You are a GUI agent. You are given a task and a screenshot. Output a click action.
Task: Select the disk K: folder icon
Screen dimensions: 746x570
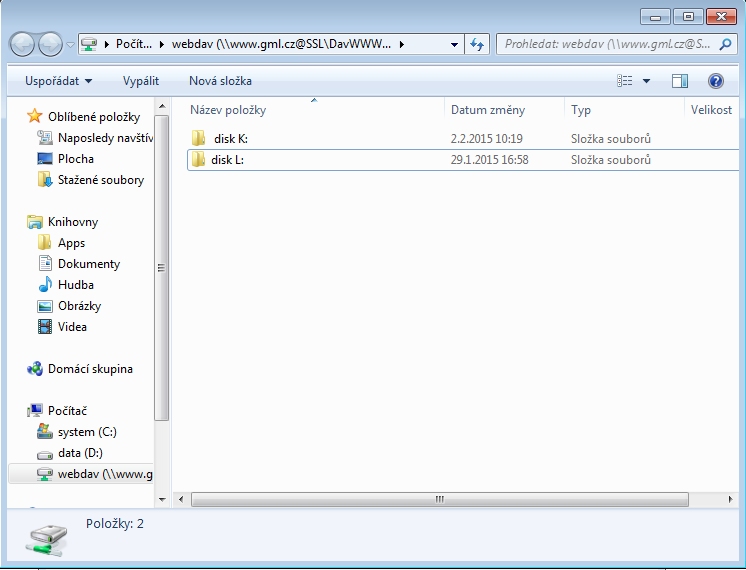point(198,139)
